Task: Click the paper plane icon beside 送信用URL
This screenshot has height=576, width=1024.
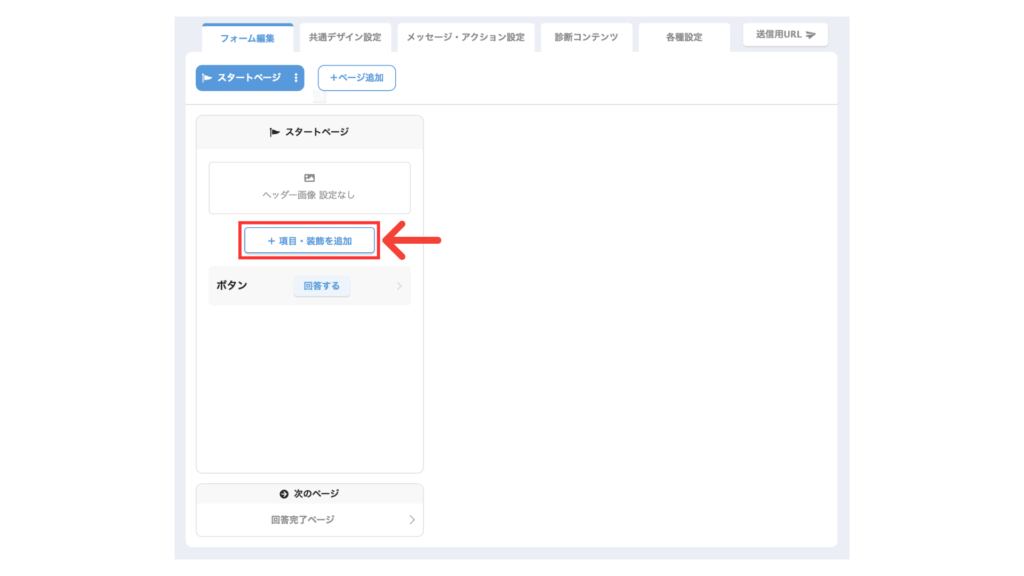Action: (810, 35)
